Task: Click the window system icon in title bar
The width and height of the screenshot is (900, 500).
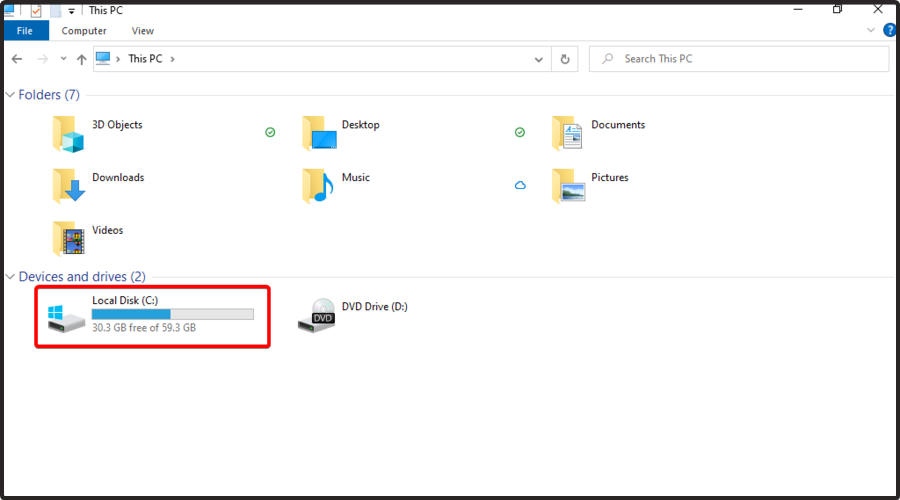Action: click(9, 10)
